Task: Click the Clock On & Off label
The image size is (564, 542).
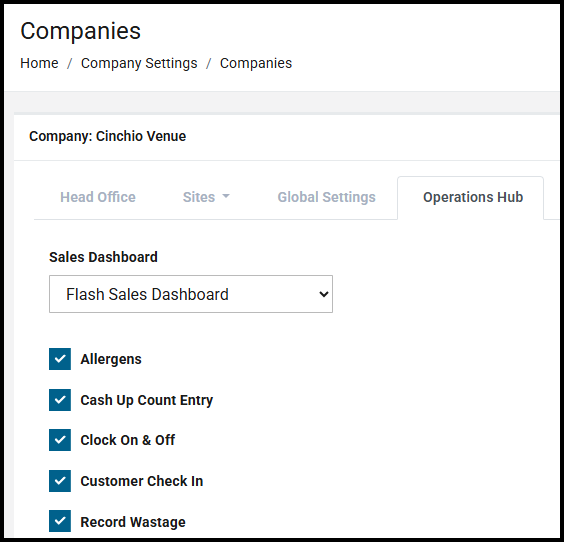Action: pyautogui.click(x=127, y=440)
